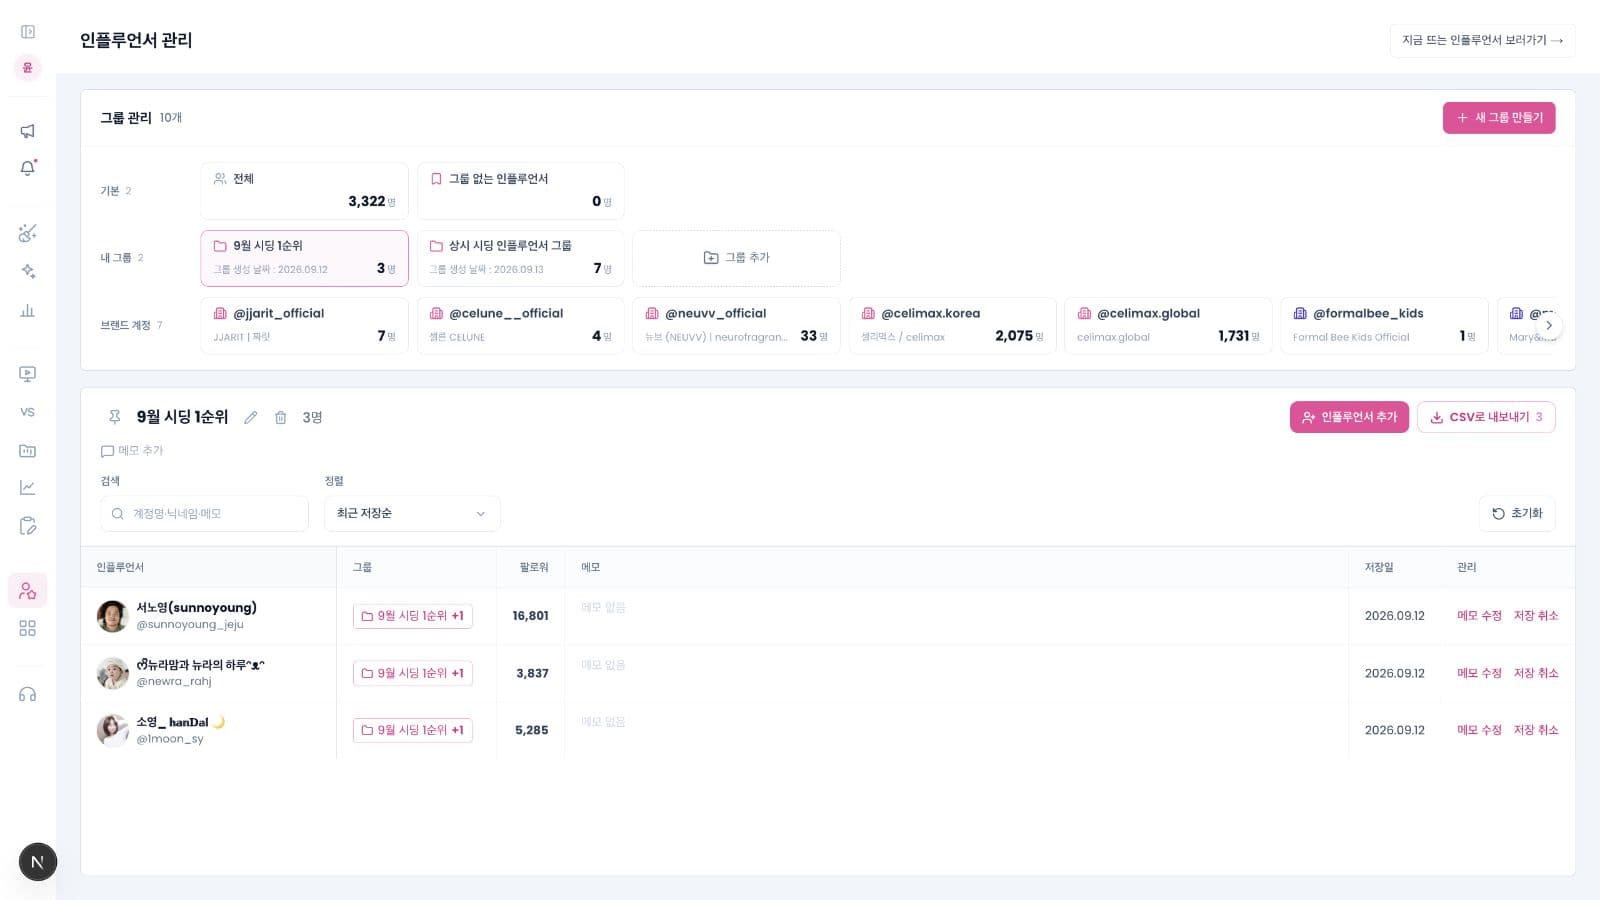Click 저장 취소 for newra_rahj row
The width and height of the screenshot is (1600, 900).
(1536, 673)
